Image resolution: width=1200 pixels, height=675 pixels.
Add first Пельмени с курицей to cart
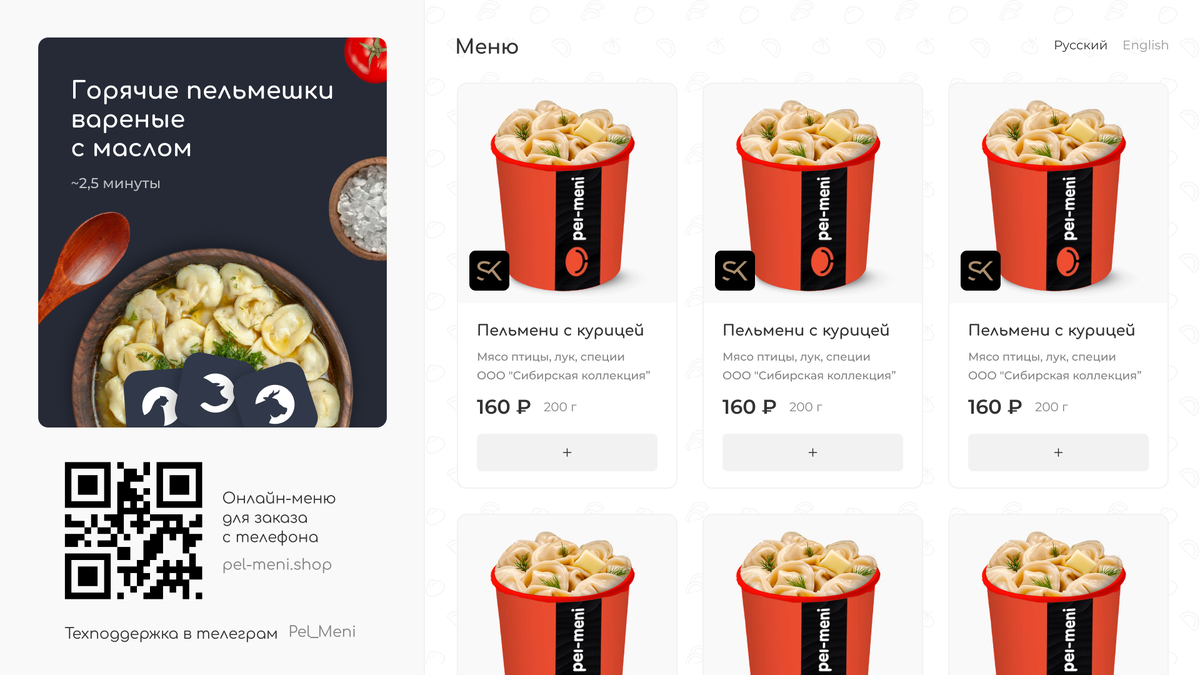click(x=567, y=452)
